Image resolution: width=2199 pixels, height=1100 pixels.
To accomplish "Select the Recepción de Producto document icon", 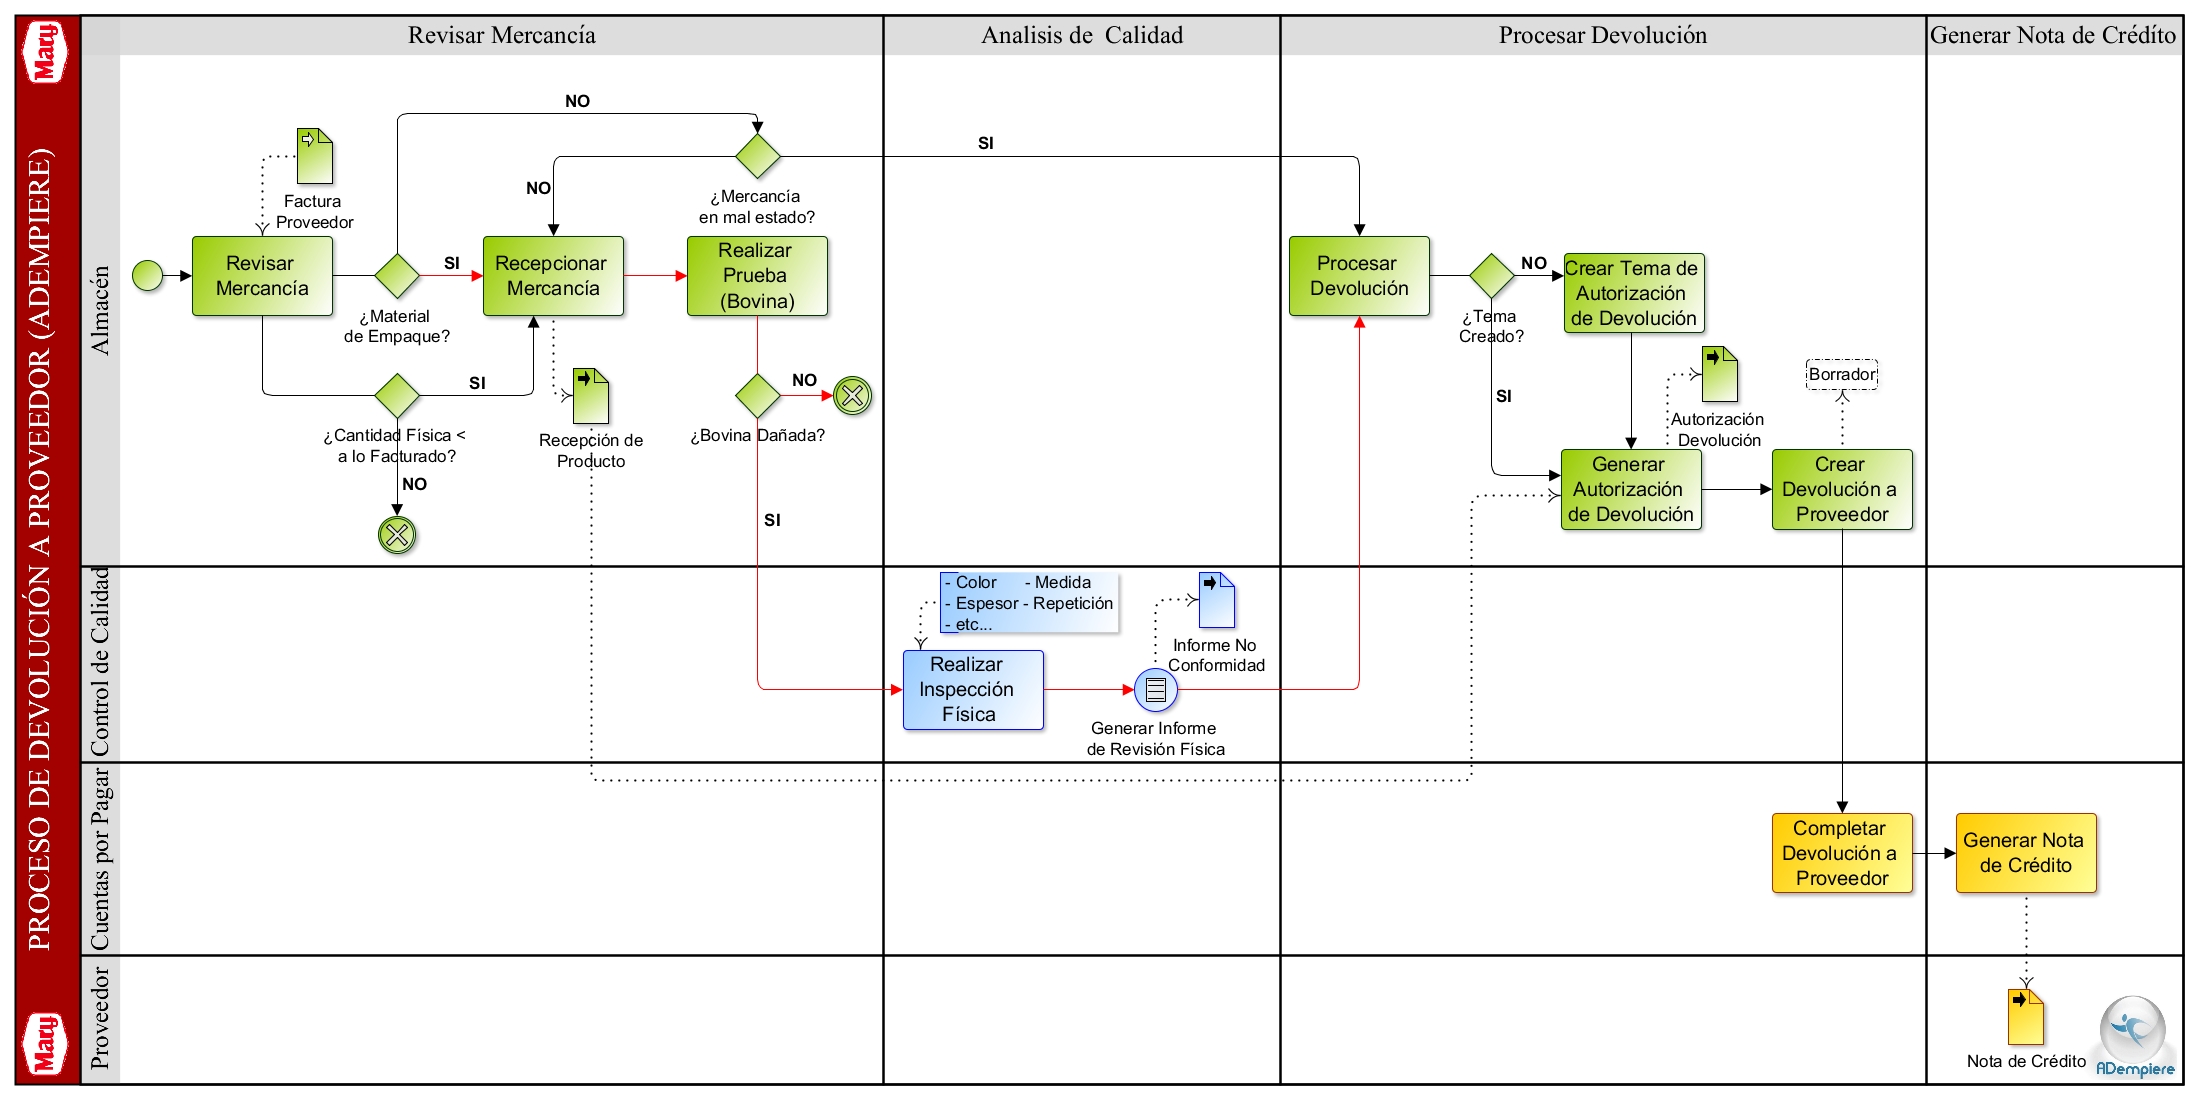I will pyautogui.click(x=591, y=395).
